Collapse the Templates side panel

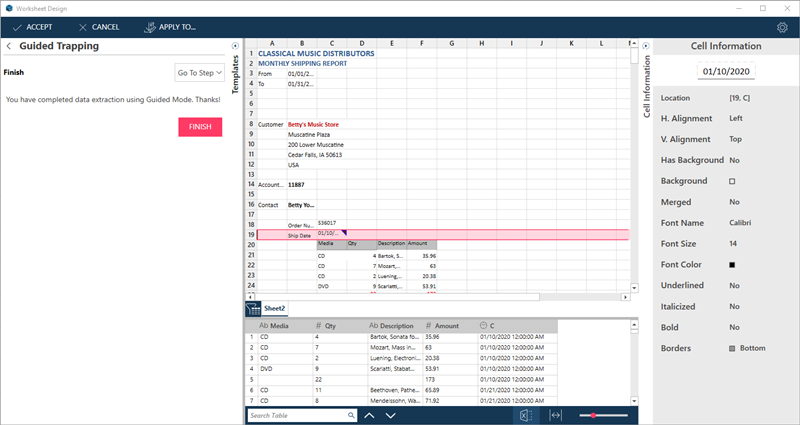tap(235, 45)
